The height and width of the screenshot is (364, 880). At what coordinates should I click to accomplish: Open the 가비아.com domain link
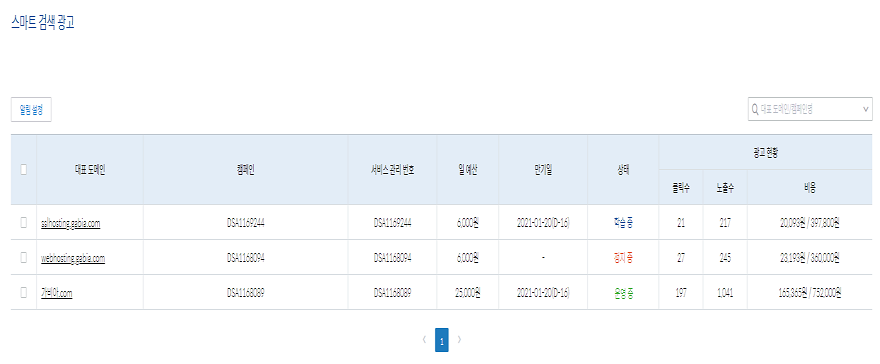57,293
